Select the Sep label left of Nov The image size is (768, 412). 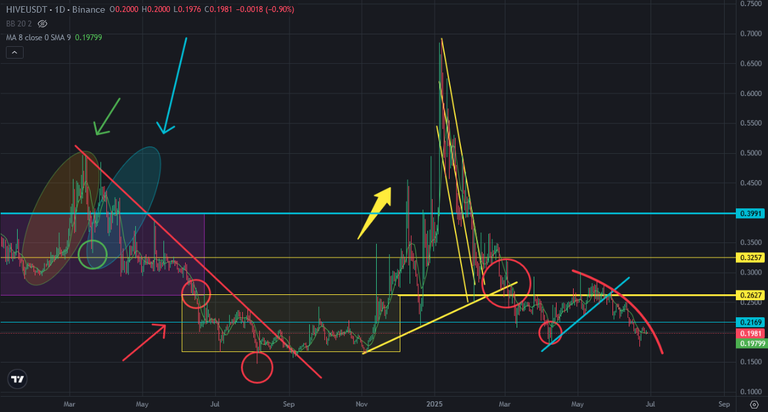[288, 404]
